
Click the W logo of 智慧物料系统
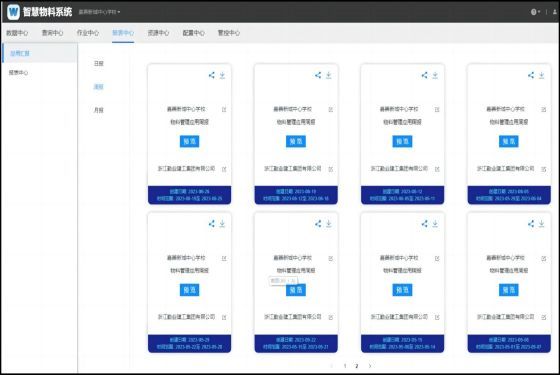point(13,12)
